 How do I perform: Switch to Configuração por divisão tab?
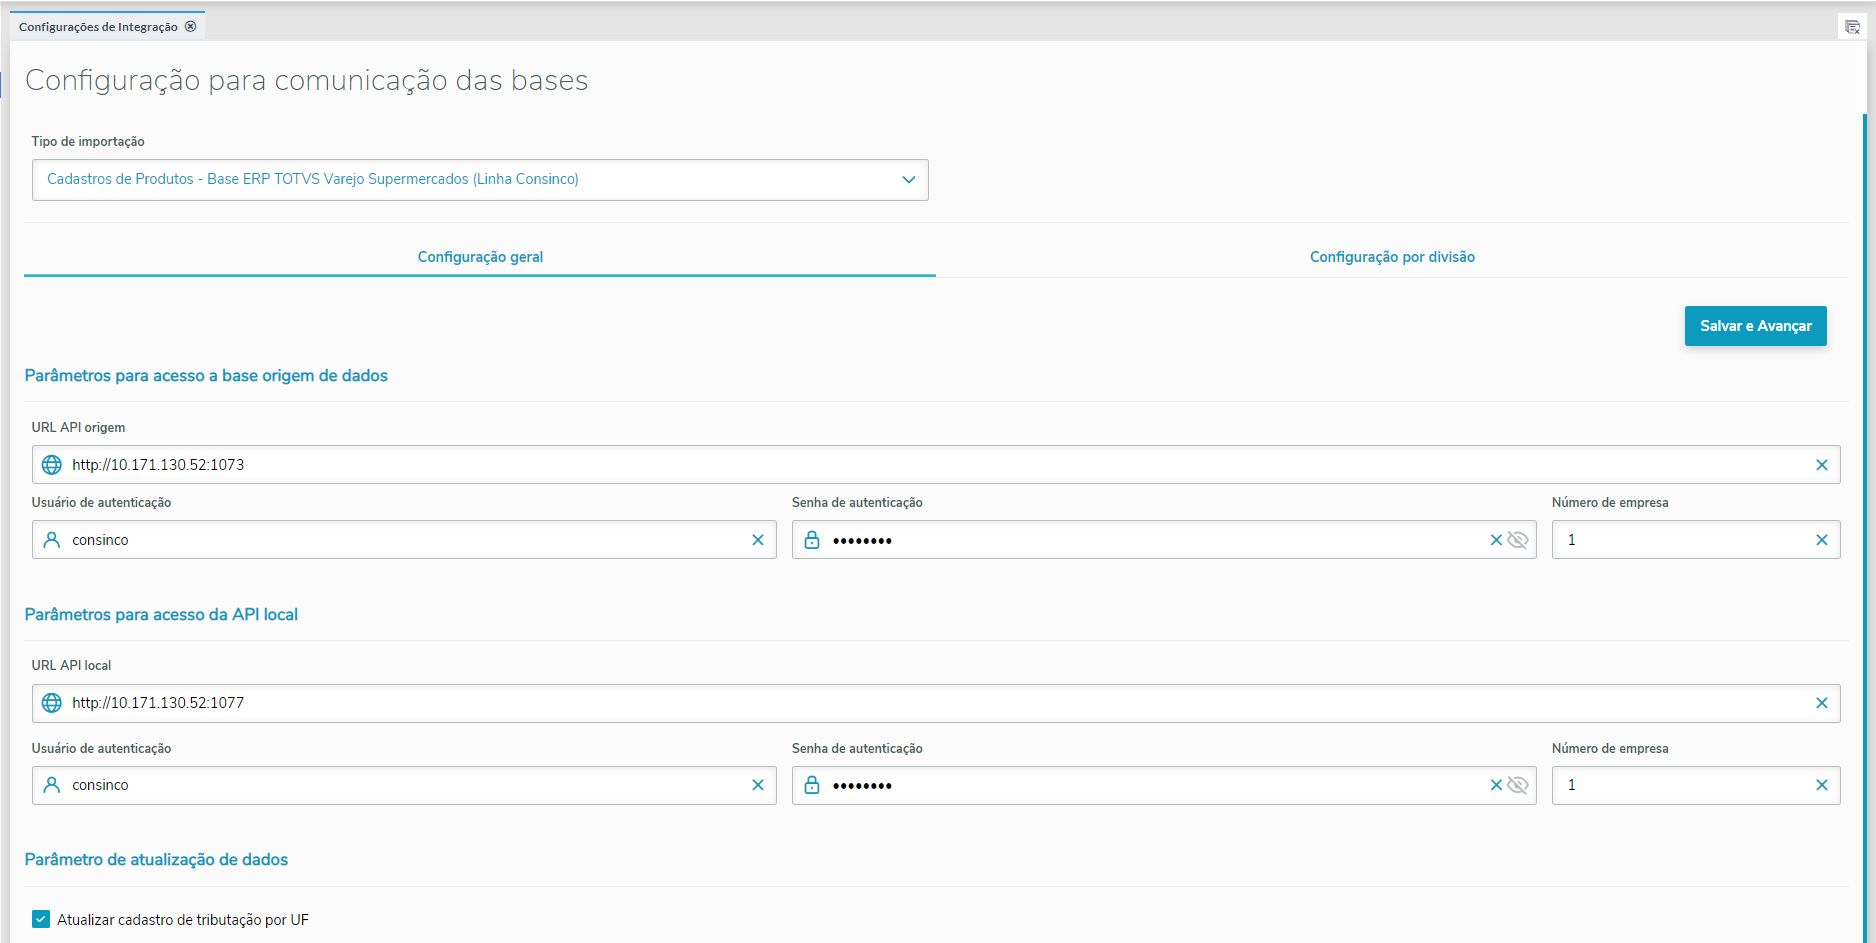1392,257
